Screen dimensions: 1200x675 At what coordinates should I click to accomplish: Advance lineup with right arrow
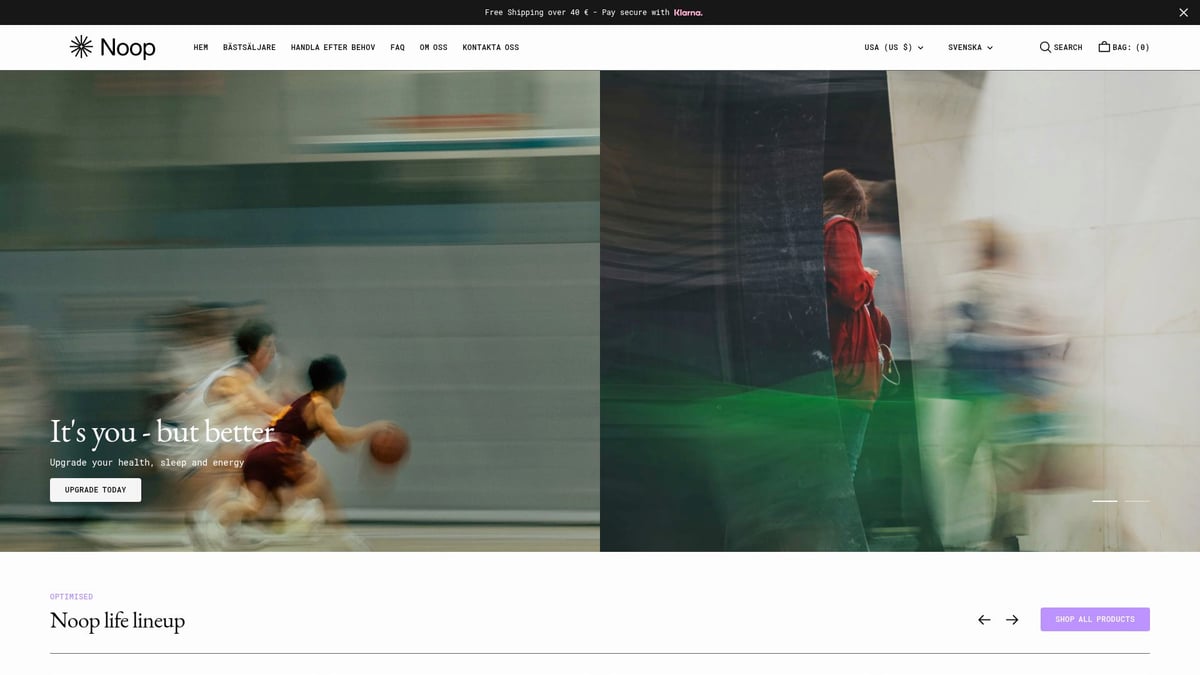point(1012,620)
